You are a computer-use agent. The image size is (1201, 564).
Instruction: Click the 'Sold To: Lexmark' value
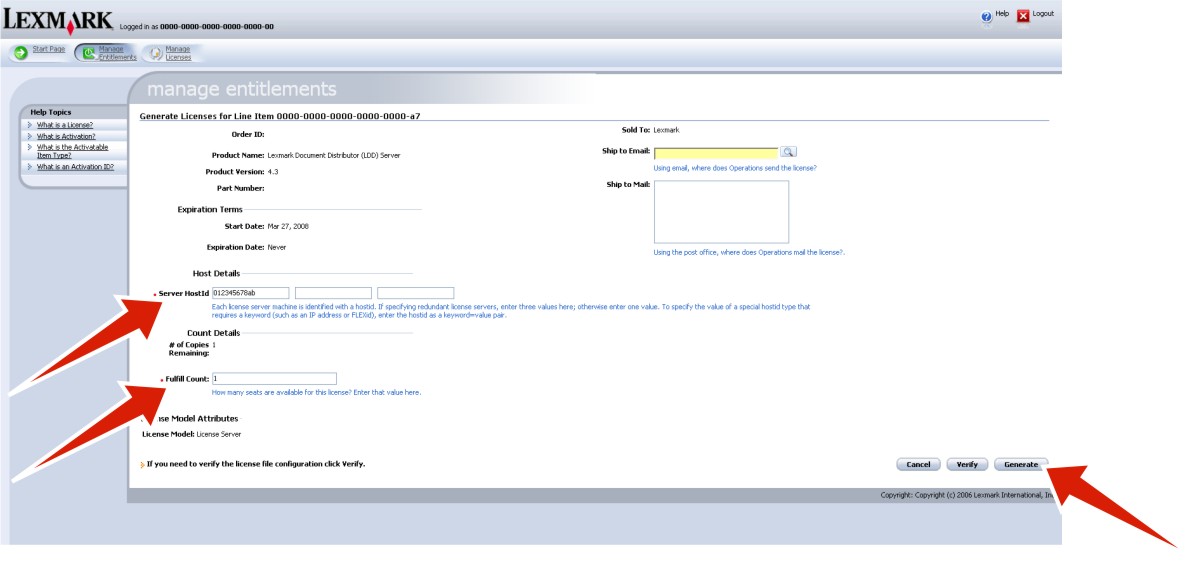(666, 130)
